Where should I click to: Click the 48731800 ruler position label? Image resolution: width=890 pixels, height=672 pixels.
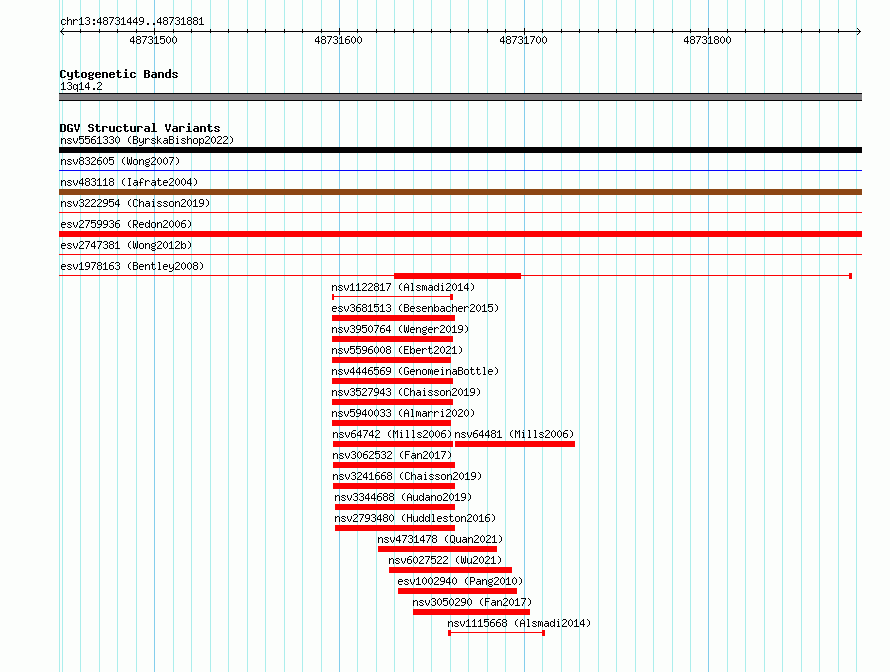707,40
